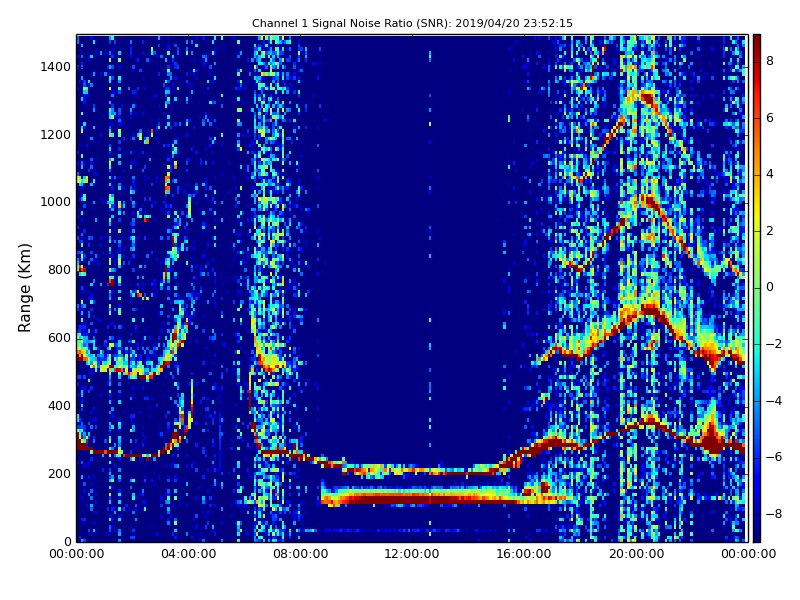Click the x-axis tick label 16:00:00
Image resolution: width=800 pixels, height=600 pixels.
pyautogui.click(x=524, y=554)
